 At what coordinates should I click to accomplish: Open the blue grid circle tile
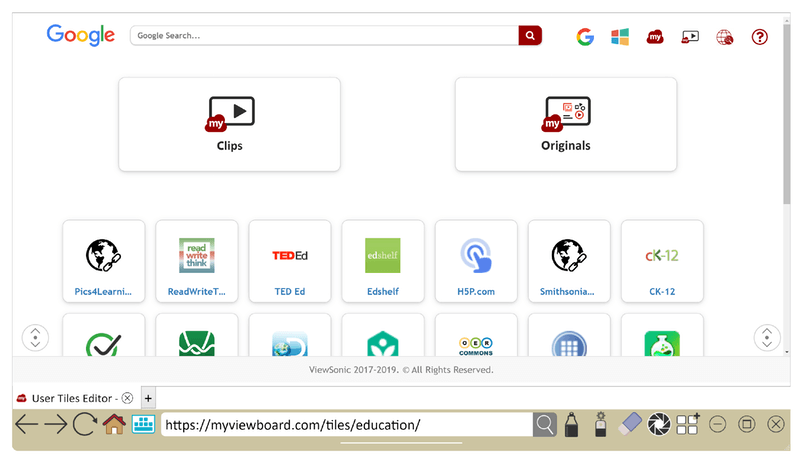(x=569, y=335)
